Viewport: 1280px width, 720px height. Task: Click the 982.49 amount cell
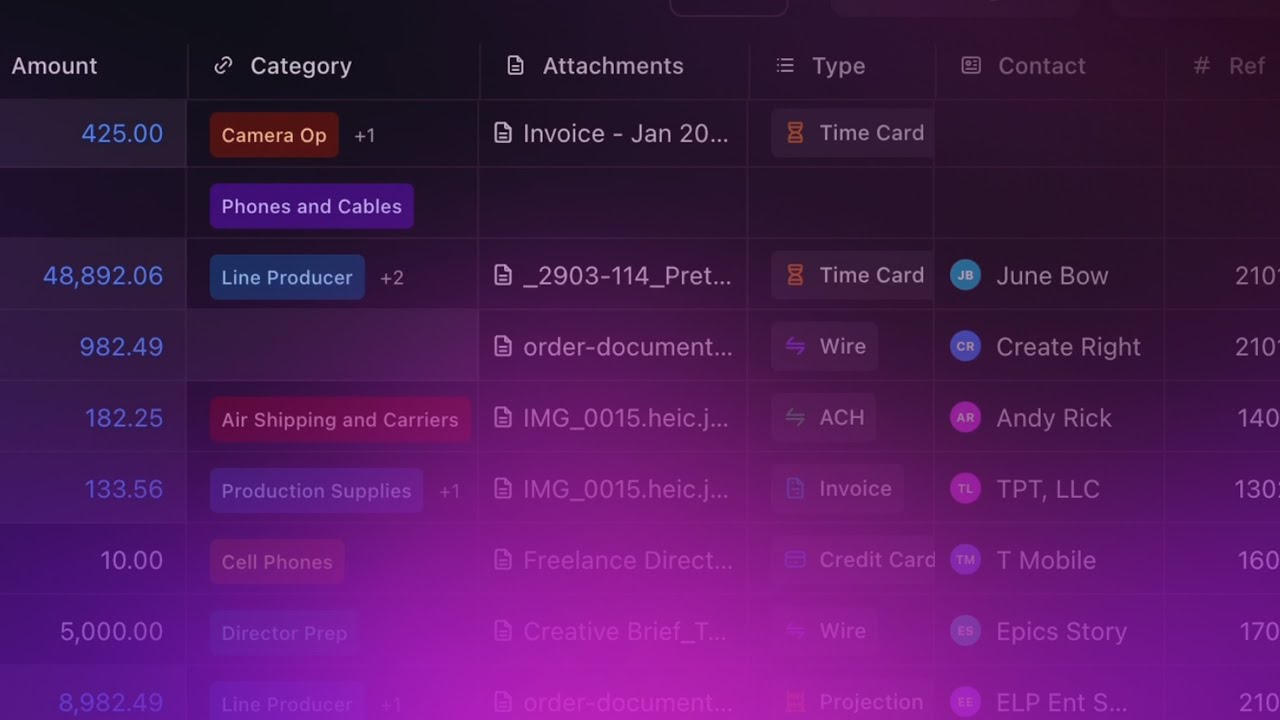(121, 347)
